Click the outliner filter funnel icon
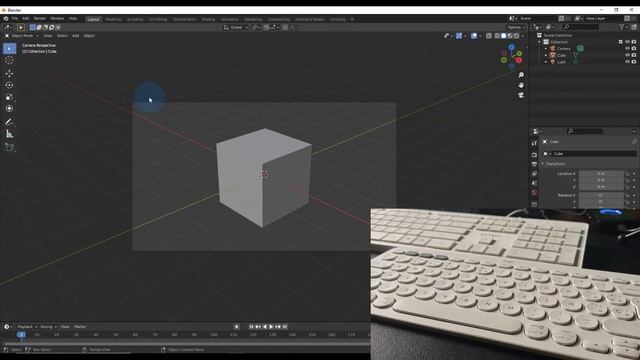 [621, 27]
